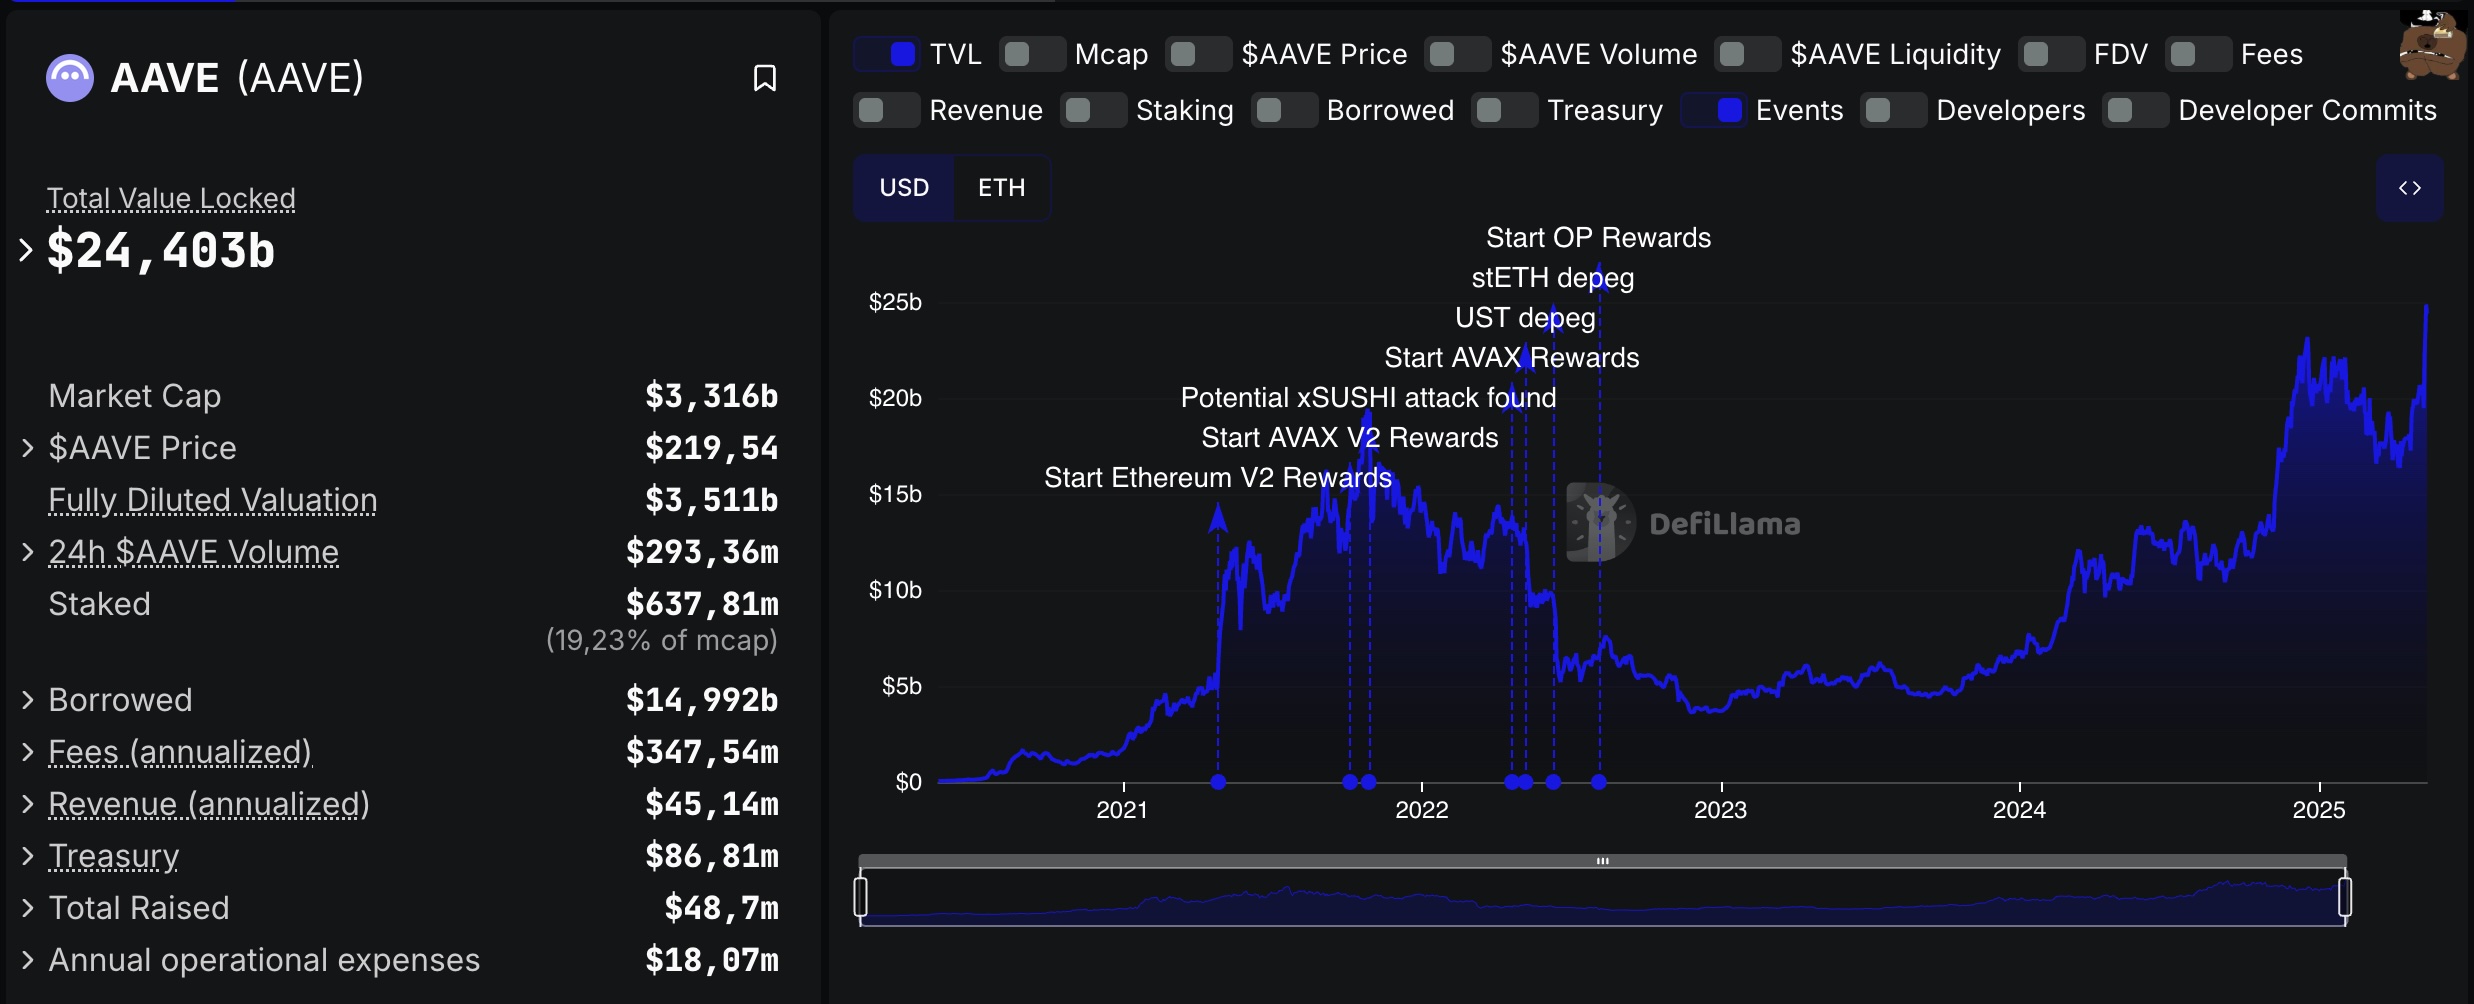
Task: Click the Fully Diluted Valuation label
Action: (x=213, y=500)
